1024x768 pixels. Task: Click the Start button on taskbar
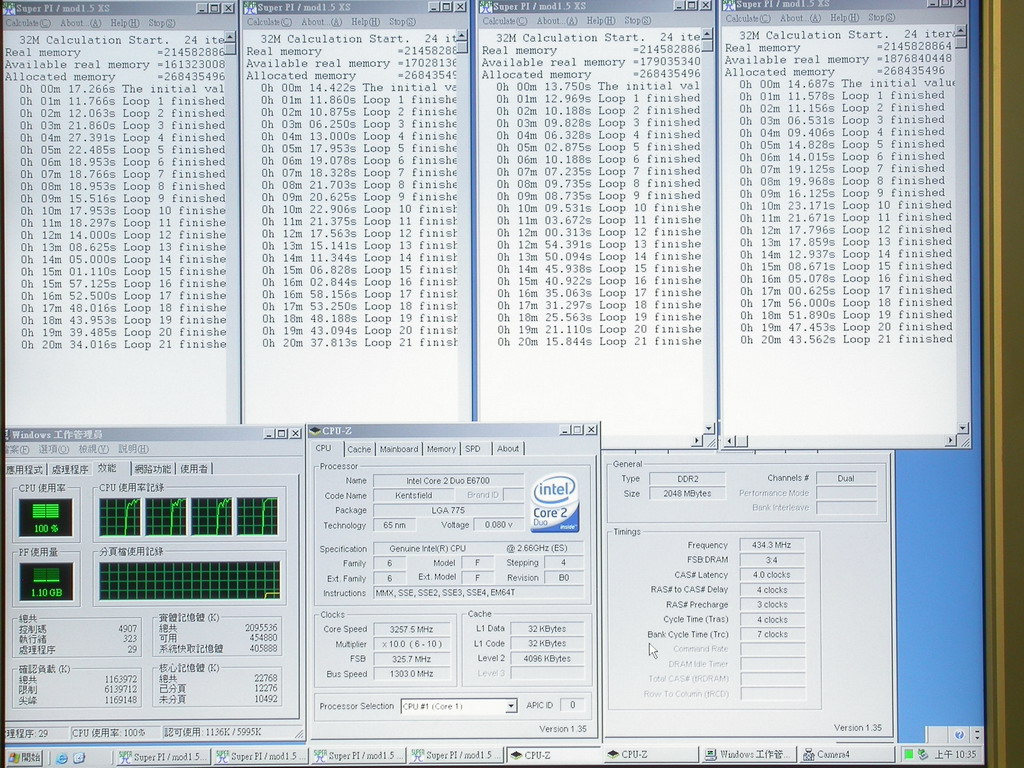[x=22, y=757]
